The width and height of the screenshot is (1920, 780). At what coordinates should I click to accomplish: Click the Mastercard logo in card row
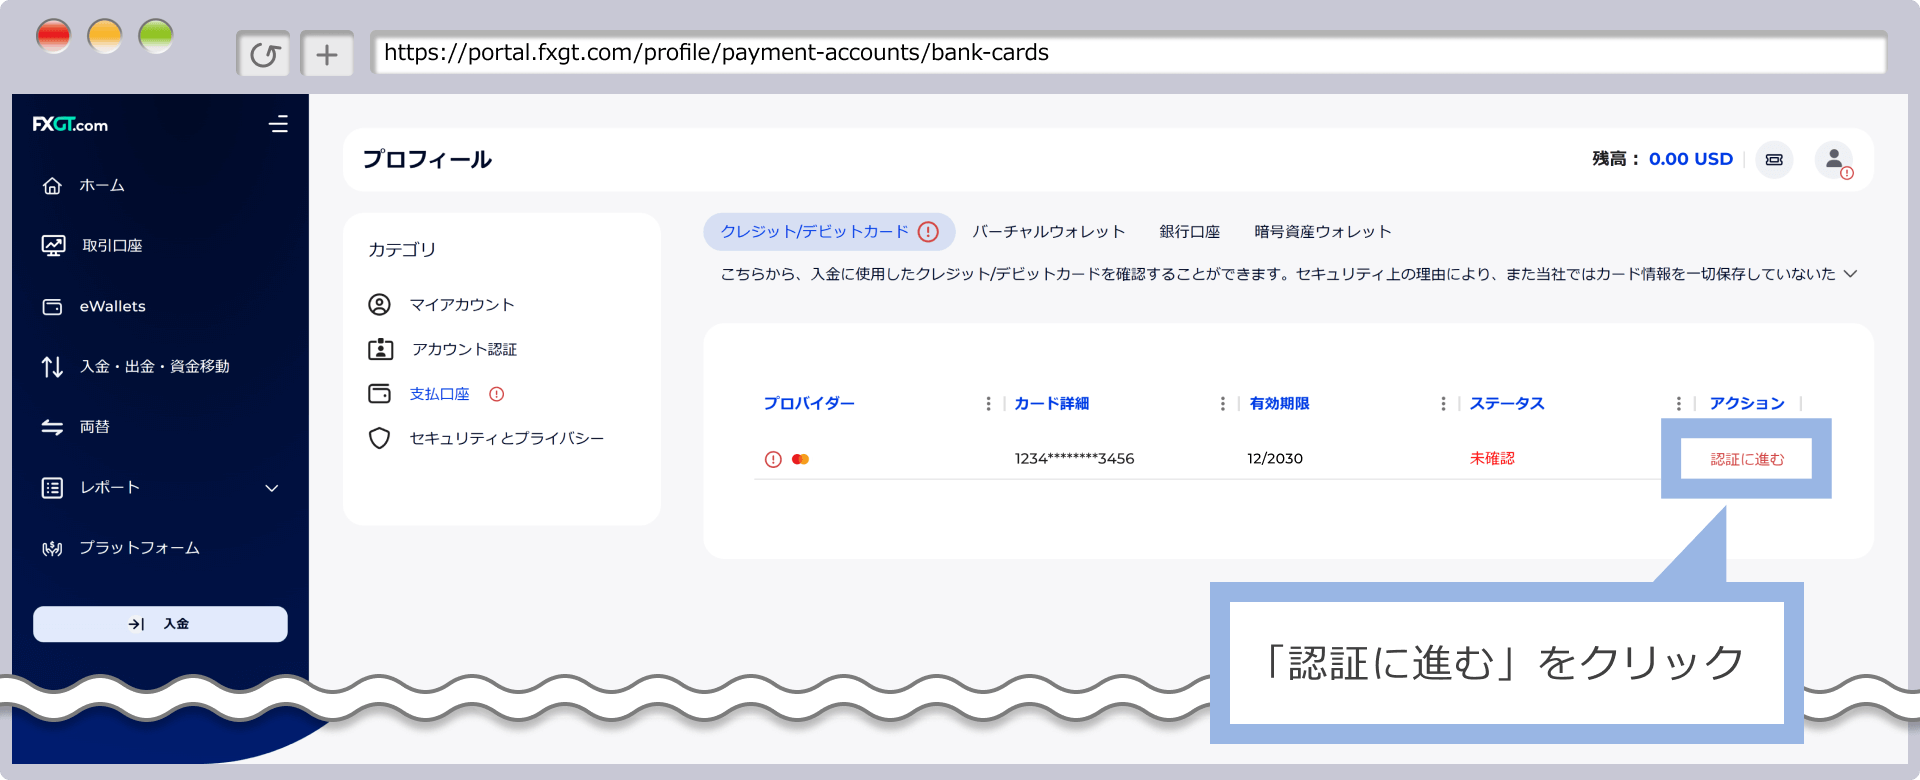tap(800, 460)
